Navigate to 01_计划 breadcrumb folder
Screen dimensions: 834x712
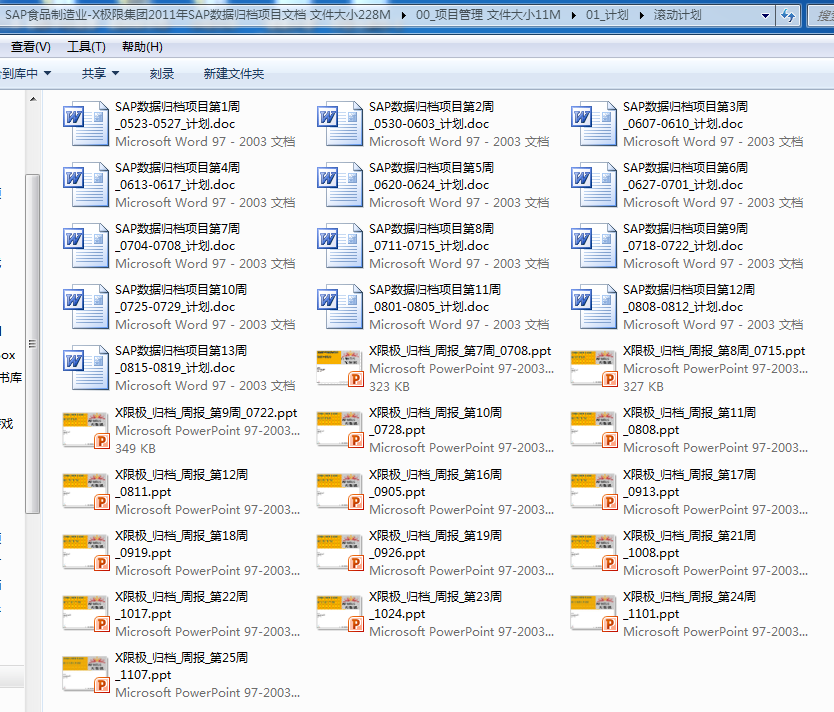point(607,15)
